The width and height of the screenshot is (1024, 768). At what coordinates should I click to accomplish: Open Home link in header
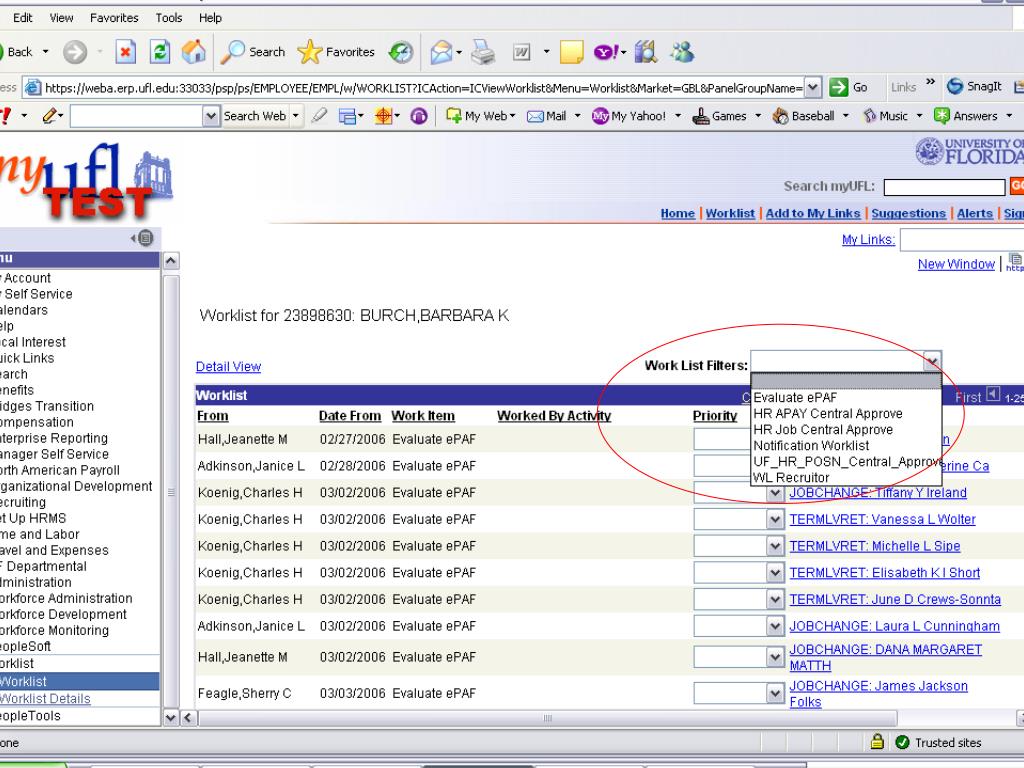point(677,214)
